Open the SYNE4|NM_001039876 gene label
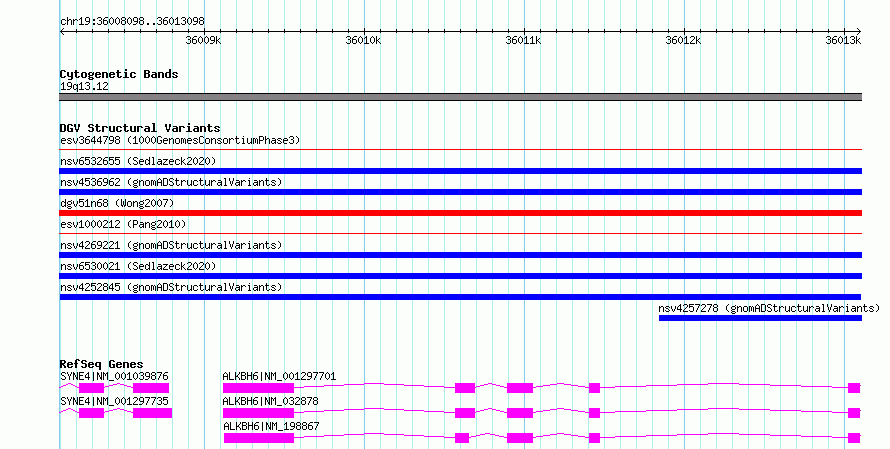This screenshot has height=449, width=890. click(x=114, y=376)
